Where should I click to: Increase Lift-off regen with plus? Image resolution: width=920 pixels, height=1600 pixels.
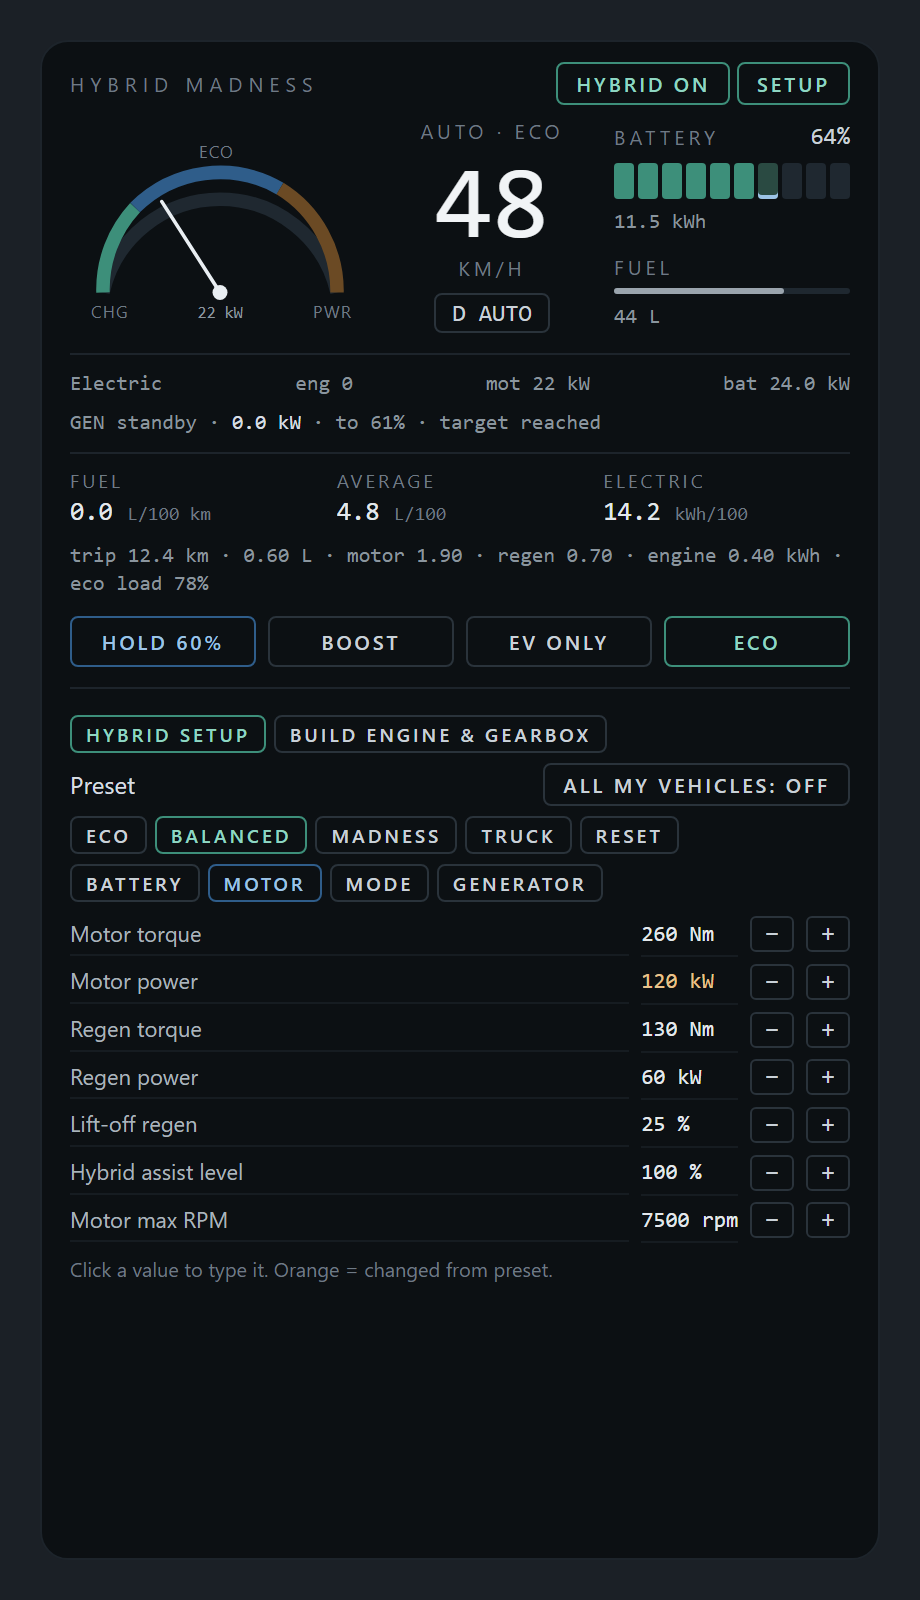click(x=828, y=1125)
